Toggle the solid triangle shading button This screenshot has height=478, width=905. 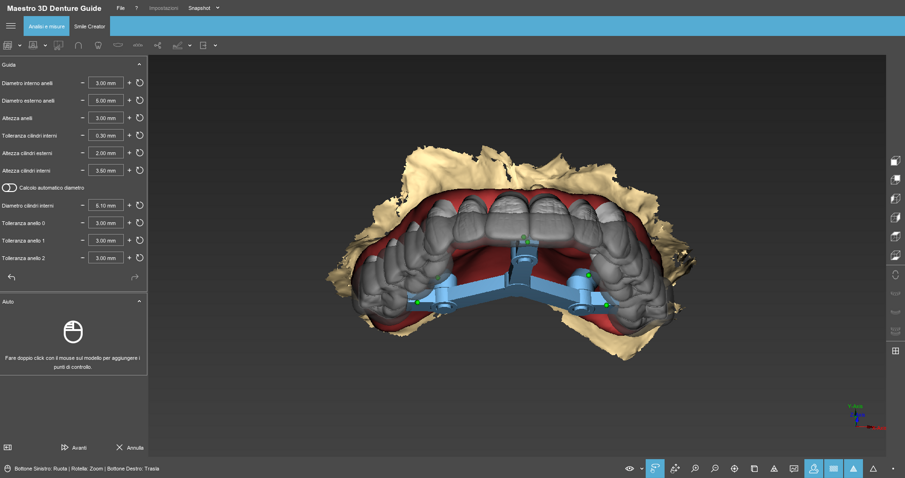point(853,468)
